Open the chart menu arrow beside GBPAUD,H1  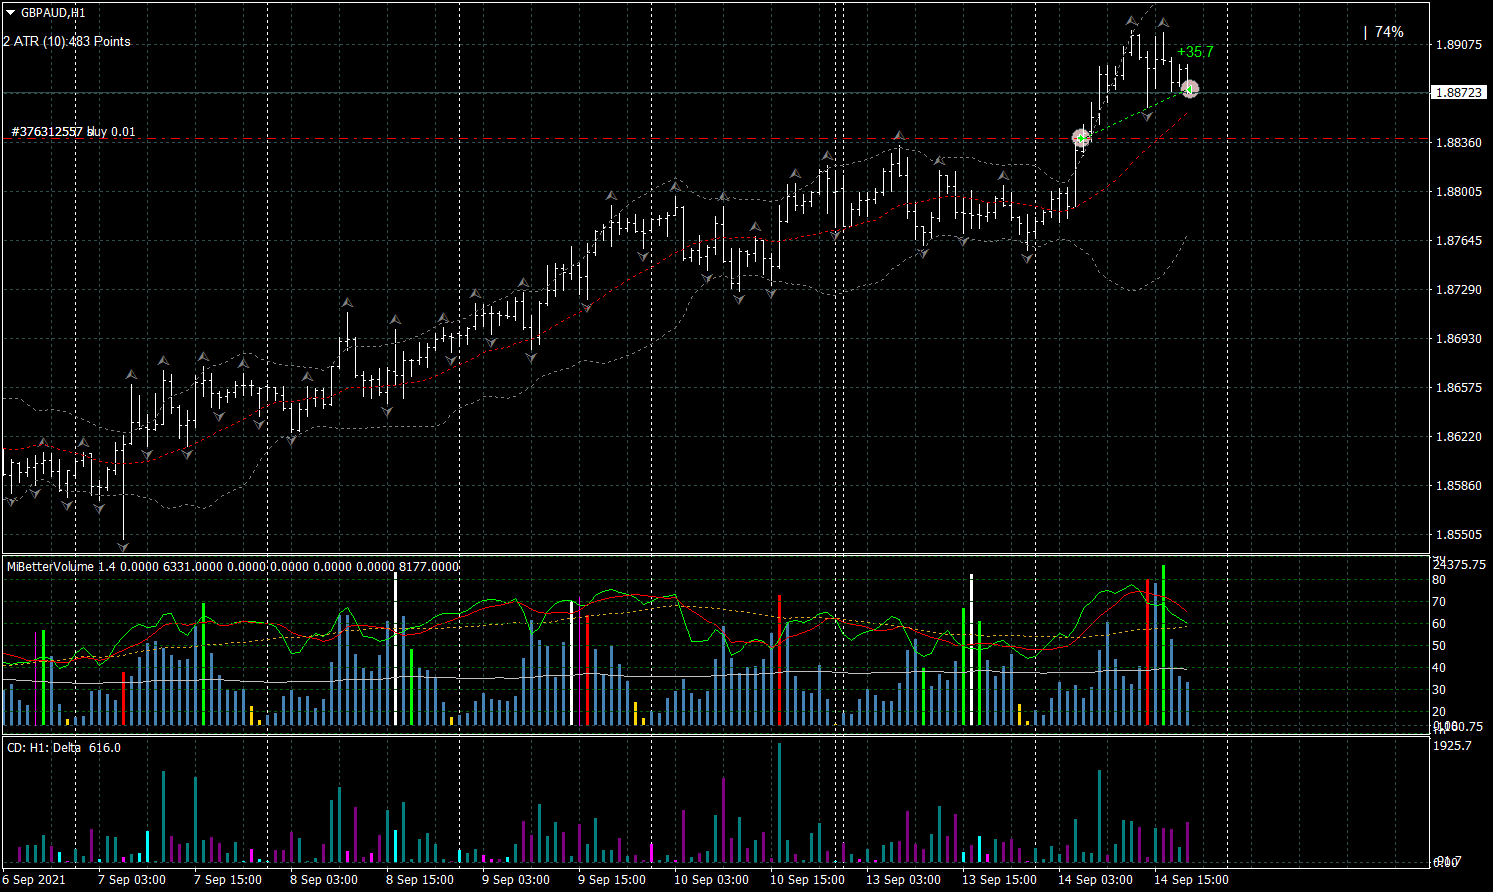point(10,13)
